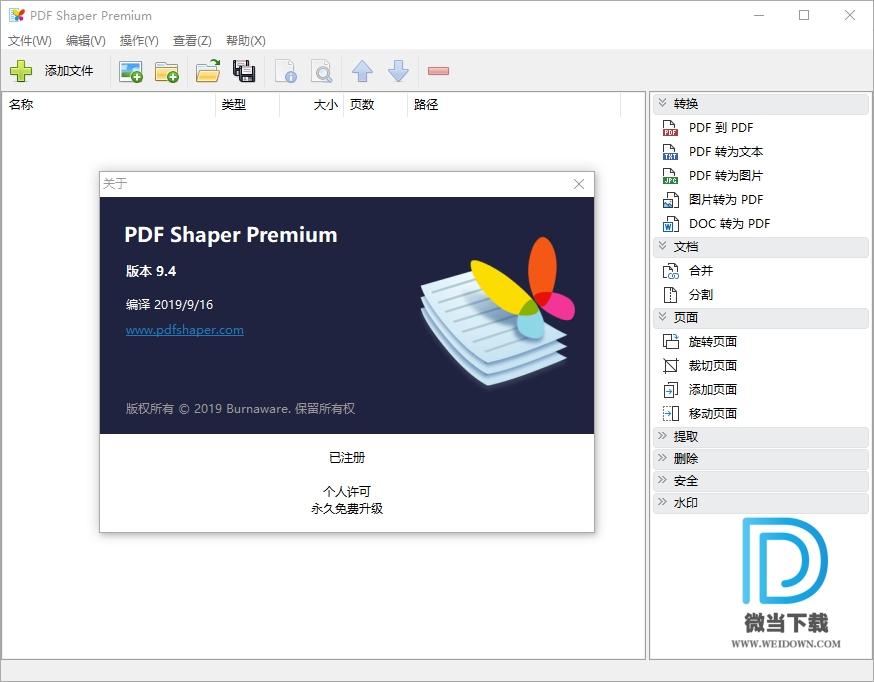
Task: Click the 编译 2019/9/16 text
Action: click(169, 305)
